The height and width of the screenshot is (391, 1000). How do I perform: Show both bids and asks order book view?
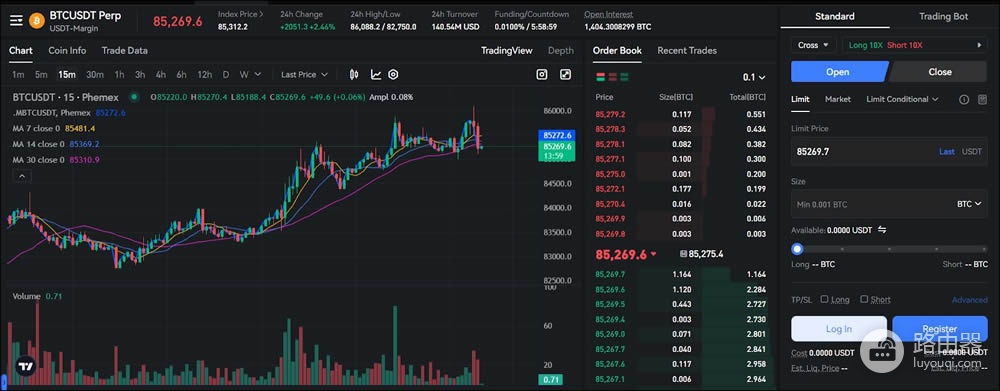[600, 77]
